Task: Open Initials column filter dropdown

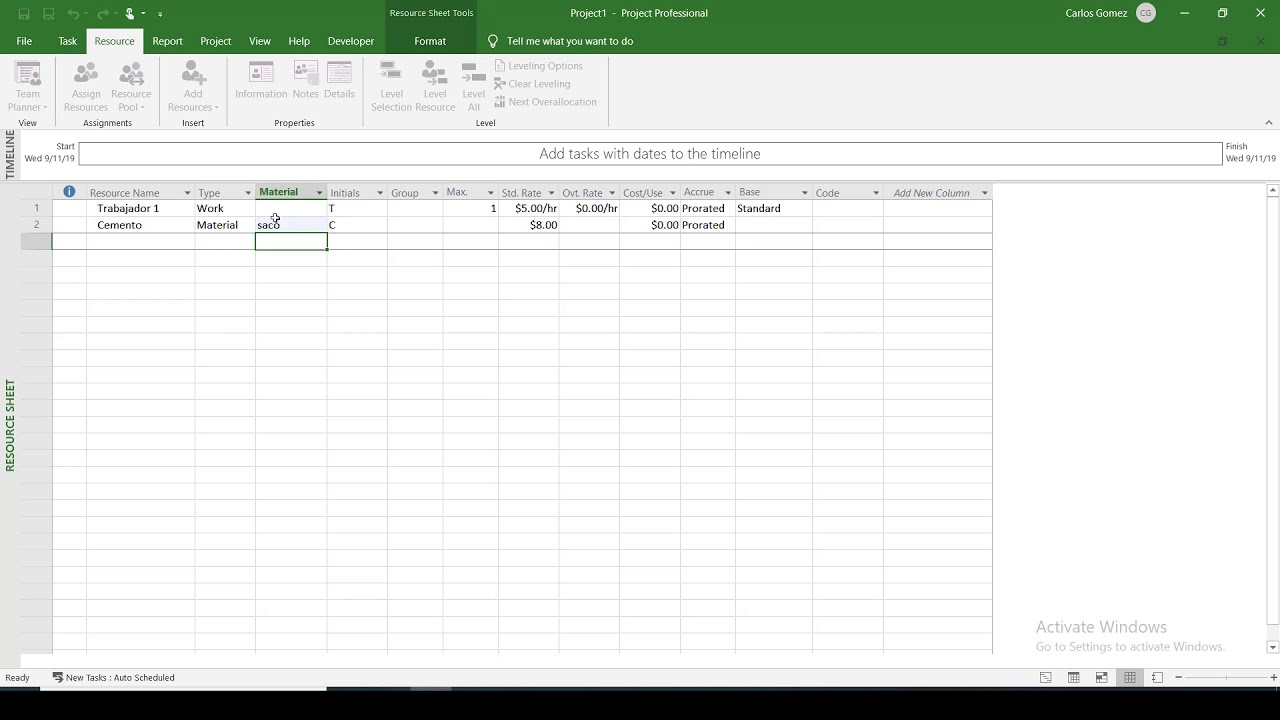Action: coord(380,193)
